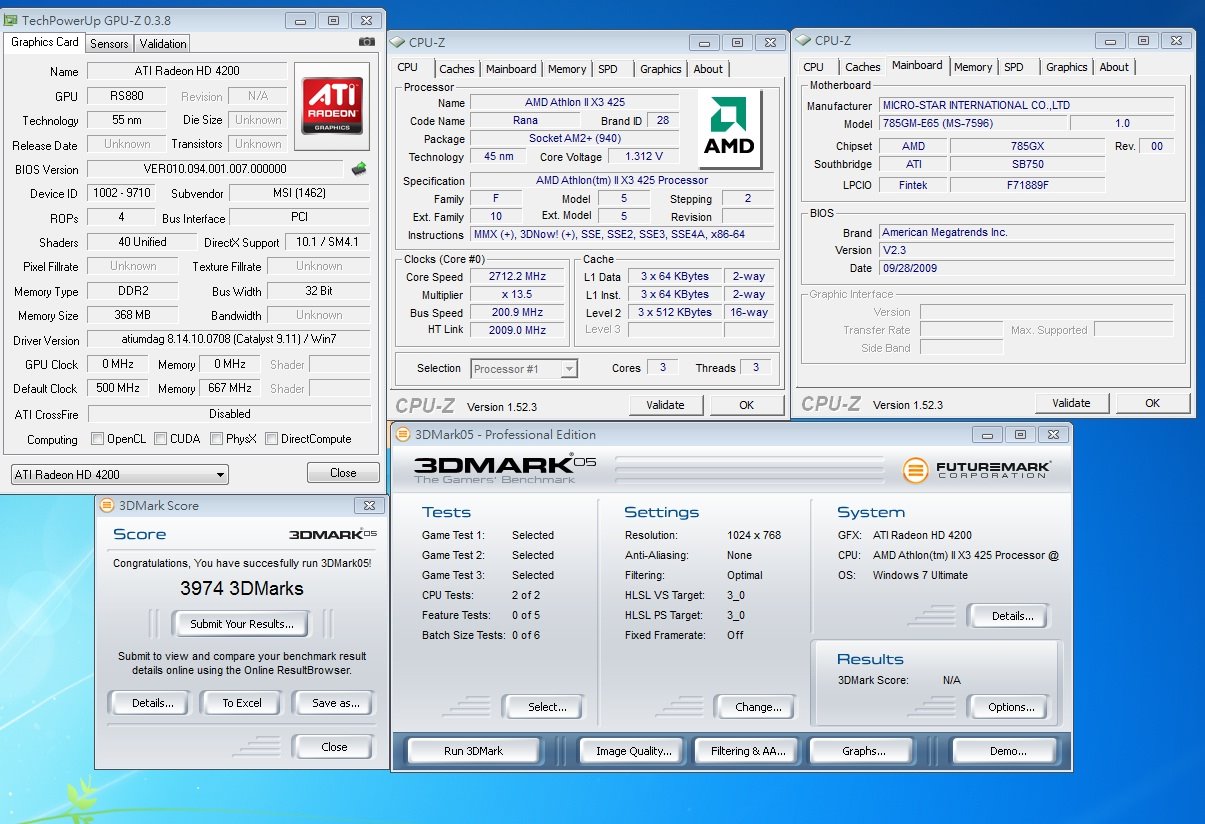Viewport: 1205px width, 824px height.
Task: Click the green BIOS save chip icon
Action: (359, 169)
